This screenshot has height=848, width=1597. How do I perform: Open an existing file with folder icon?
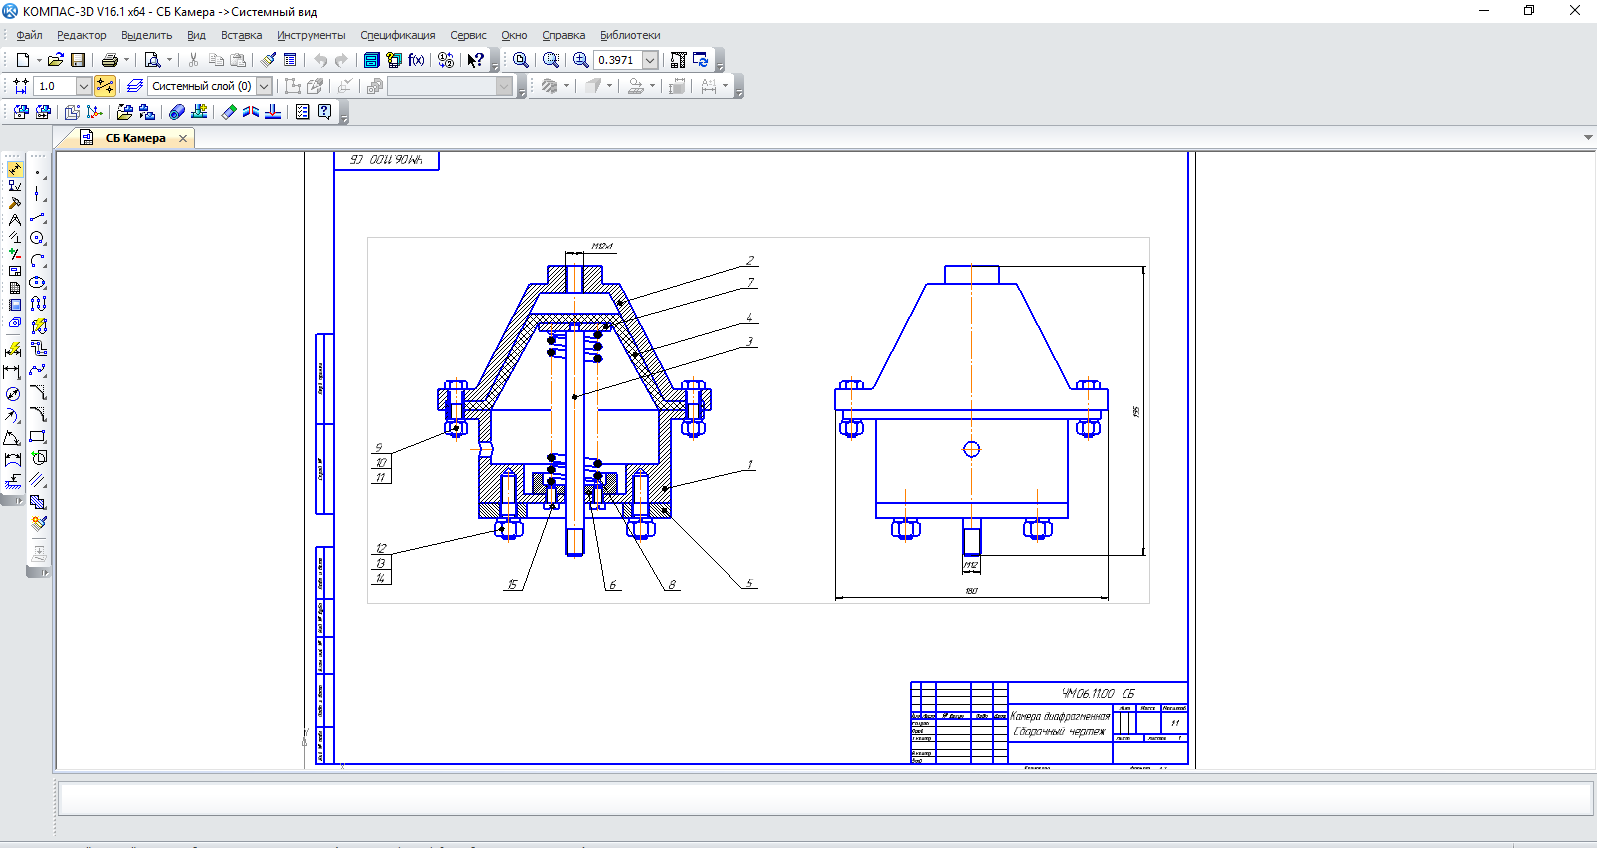tap(56, 60)
